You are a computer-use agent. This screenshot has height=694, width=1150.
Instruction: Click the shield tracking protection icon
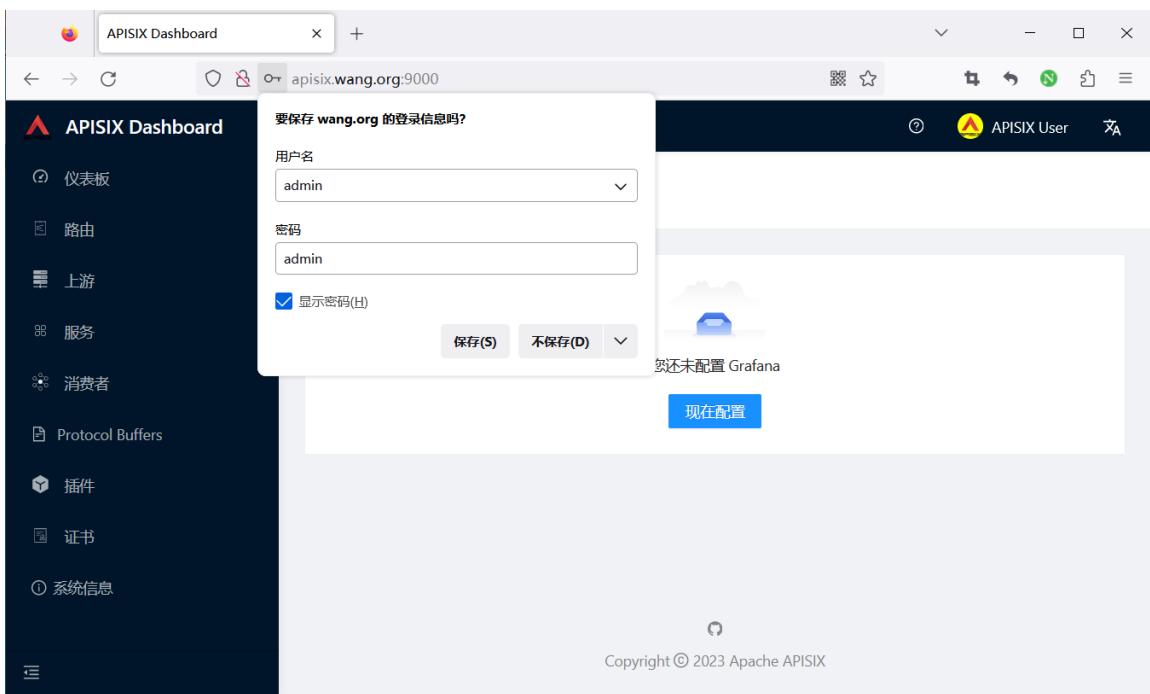[x=213, y=78]
